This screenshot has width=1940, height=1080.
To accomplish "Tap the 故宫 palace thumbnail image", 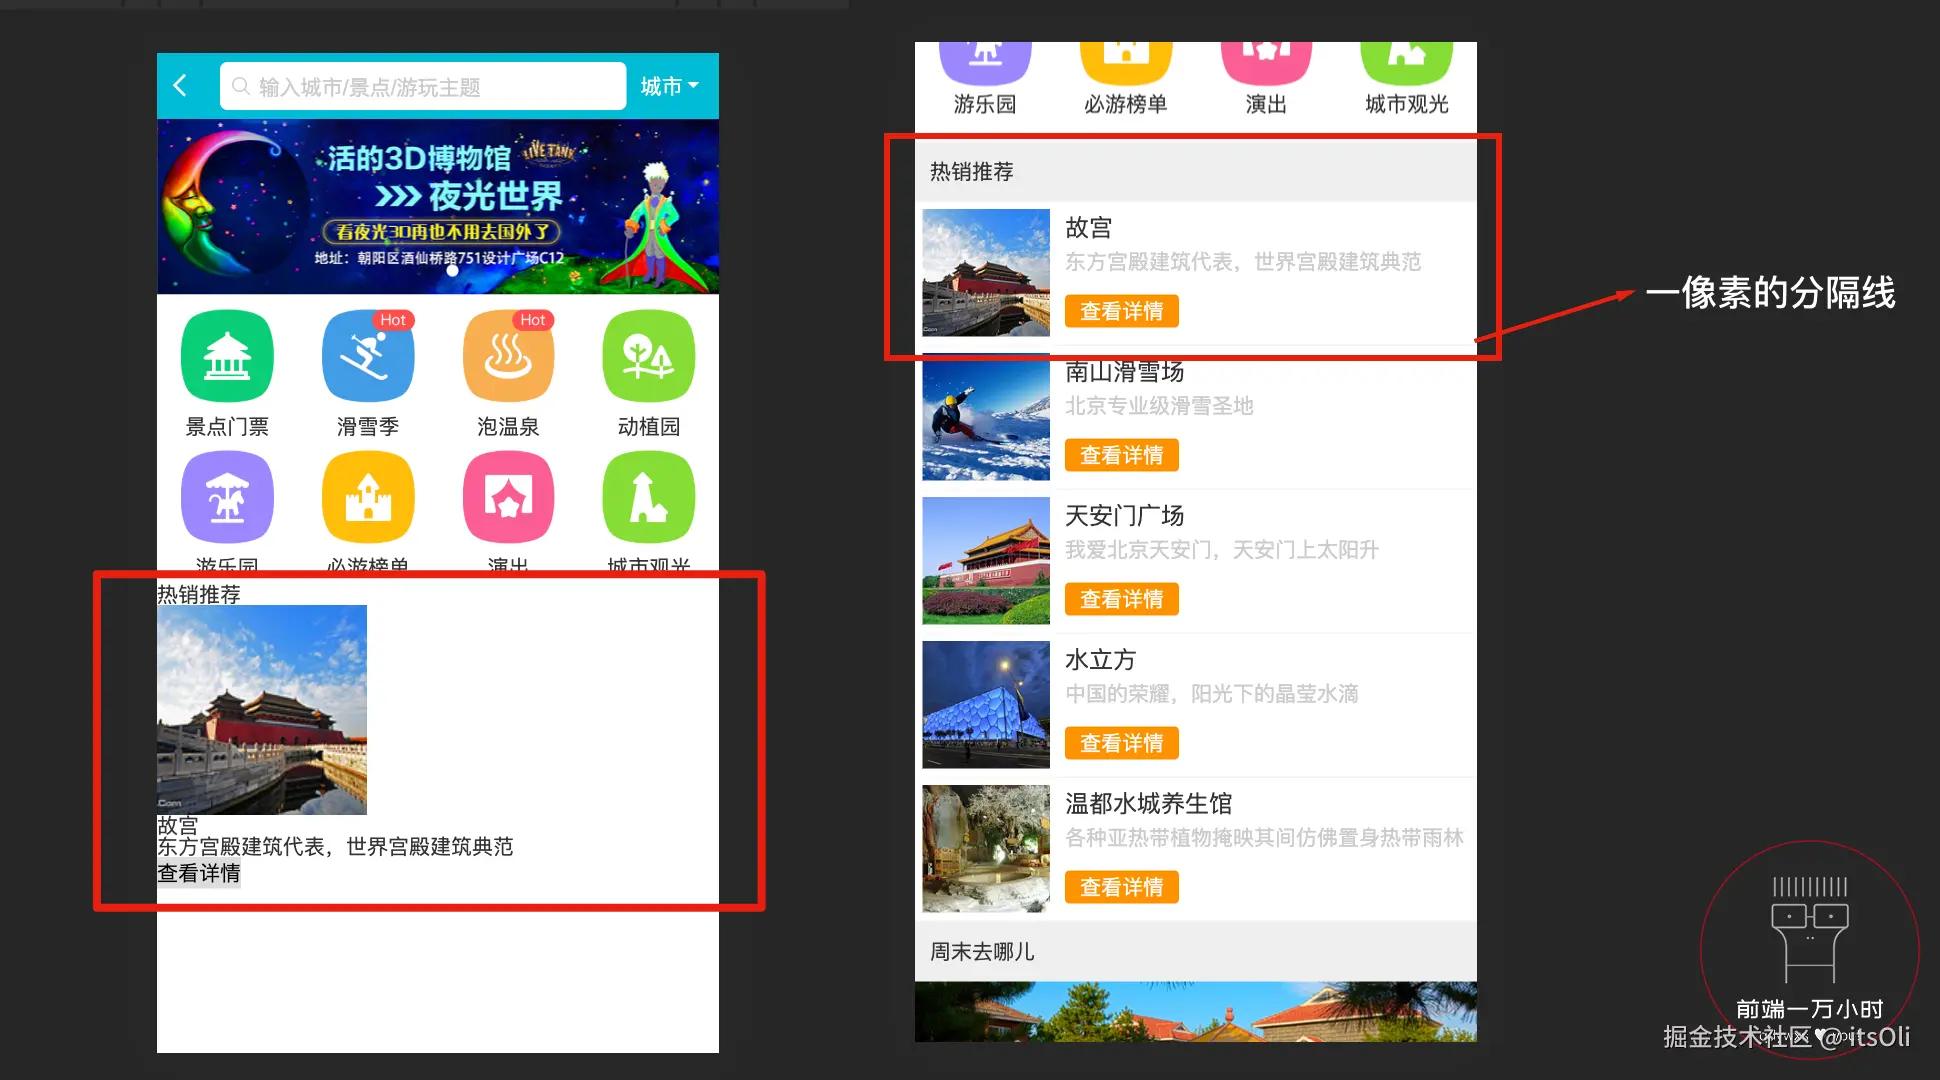I will 986,273.
